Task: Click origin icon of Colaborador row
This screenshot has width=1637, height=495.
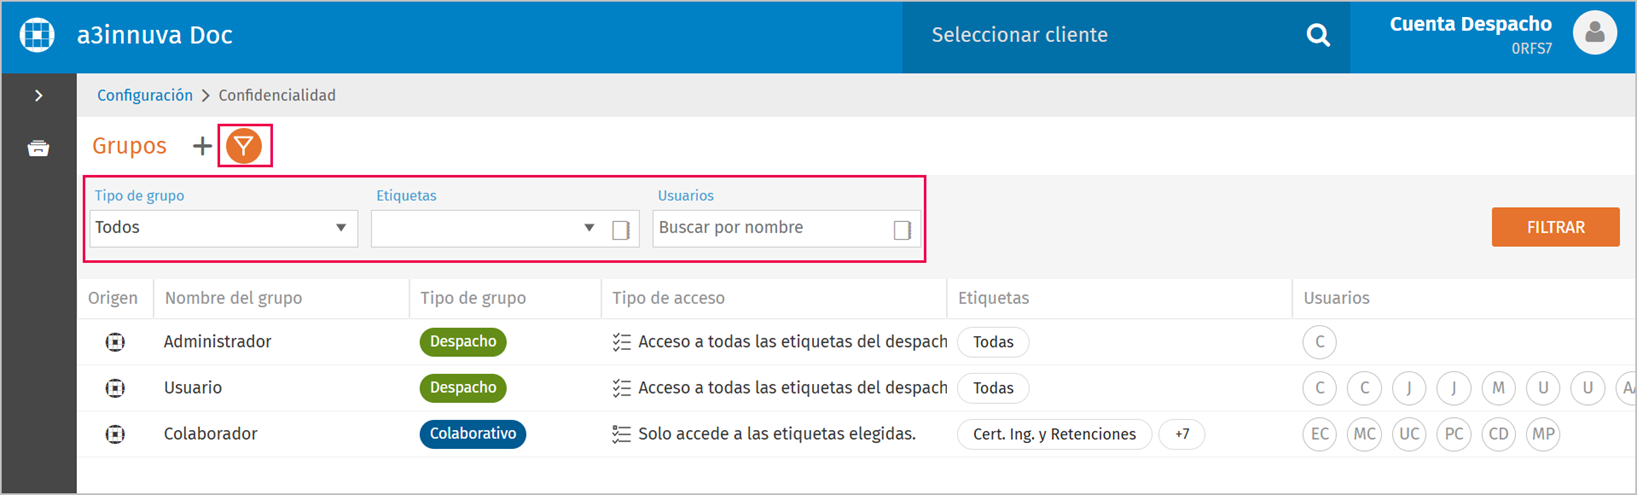Action: 115,434
